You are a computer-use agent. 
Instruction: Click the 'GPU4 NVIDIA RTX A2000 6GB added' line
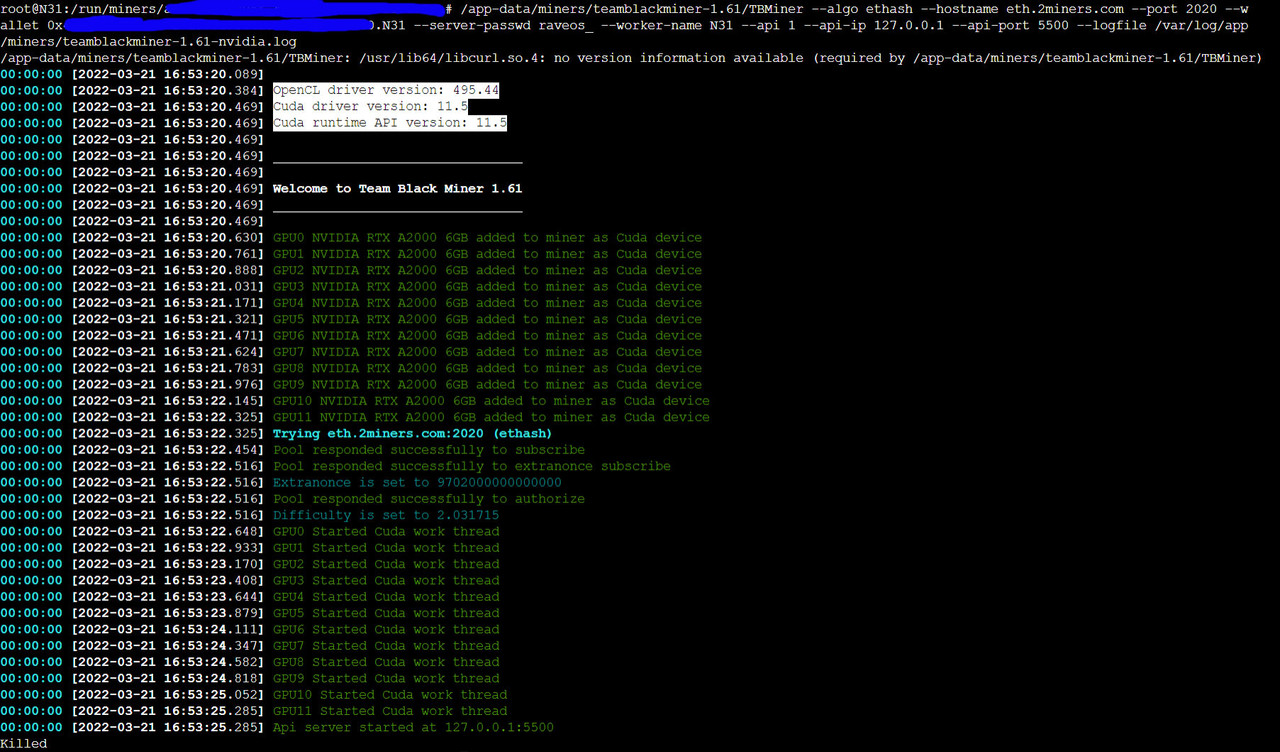pos(487,303)
